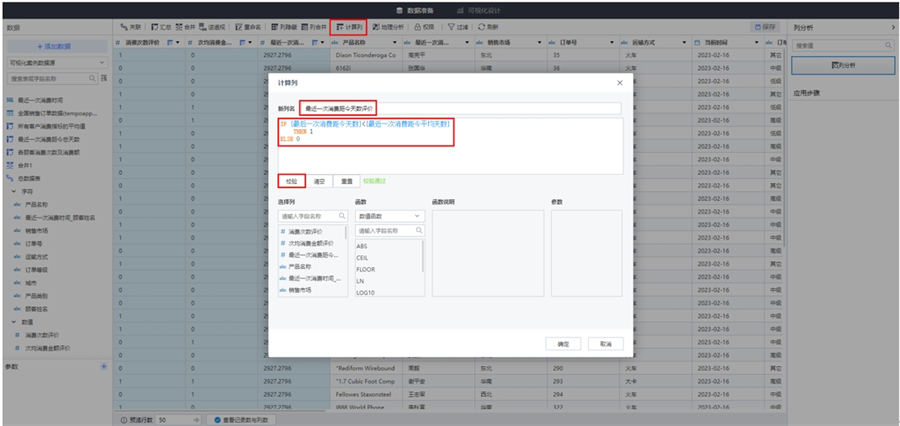Screen dimensions: 900x426
Task: Click the plus icon beside 参数
Action: point(103,366)
